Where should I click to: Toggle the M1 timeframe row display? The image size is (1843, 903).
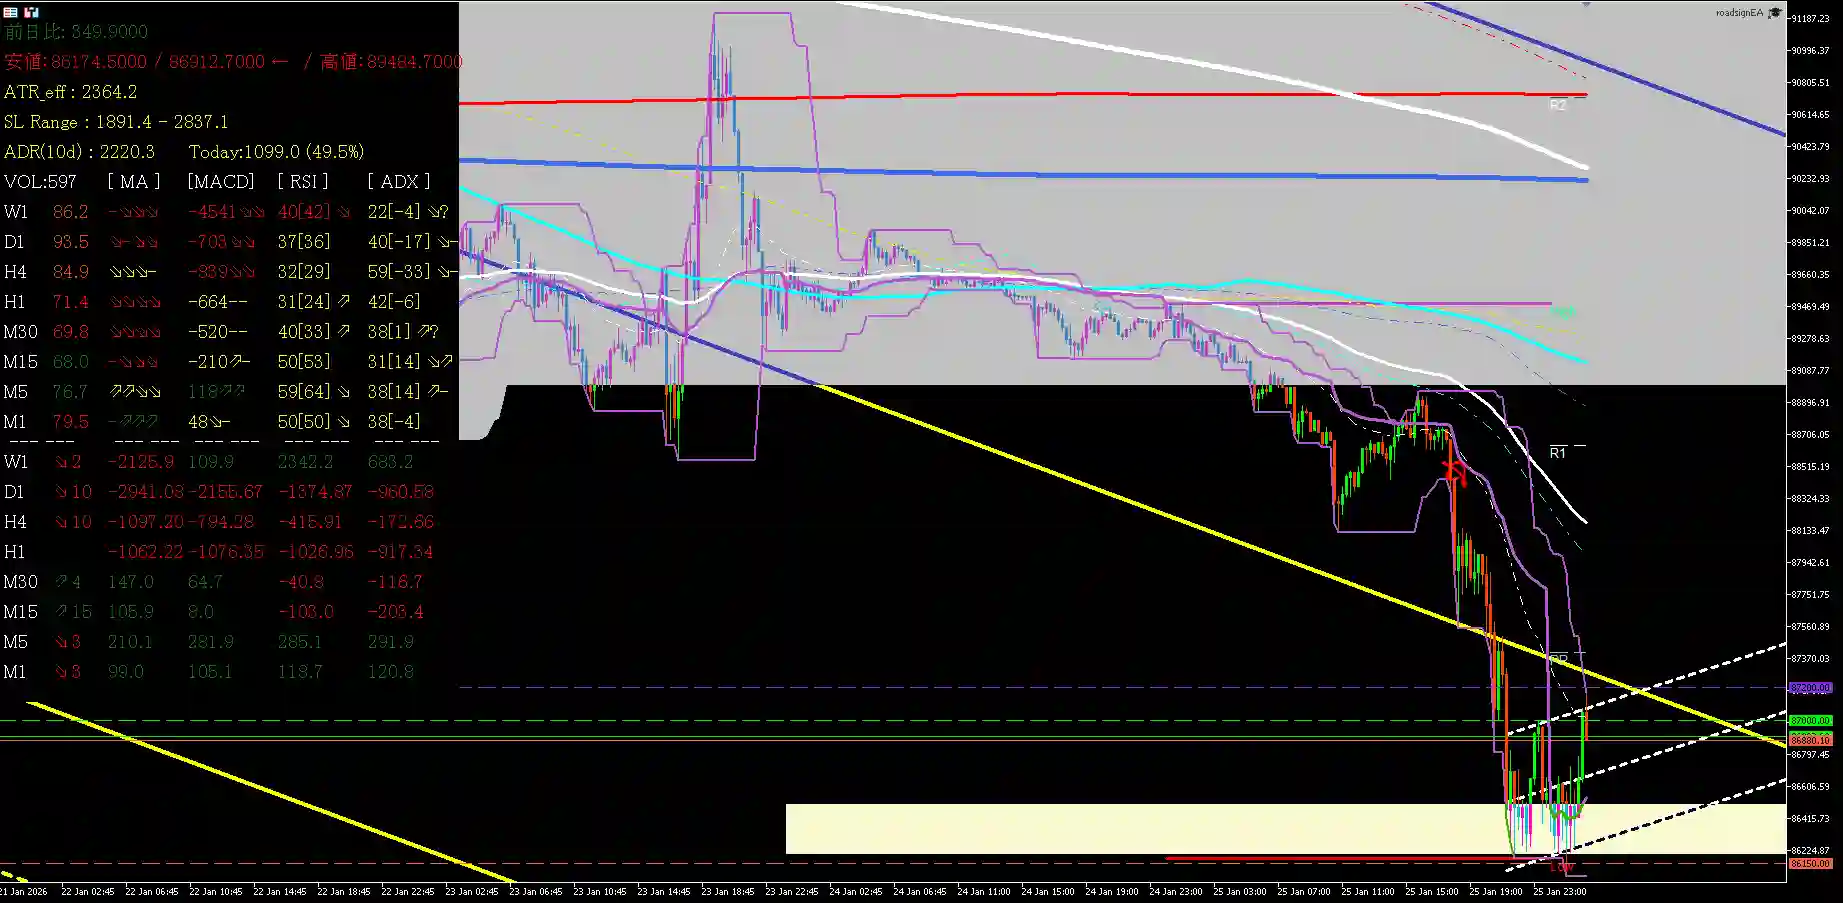[x=17, y=421]
